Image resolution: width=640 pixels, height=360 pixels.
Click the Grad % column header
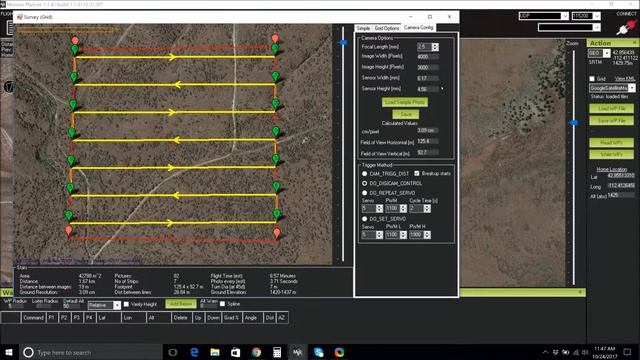(231, 318)
